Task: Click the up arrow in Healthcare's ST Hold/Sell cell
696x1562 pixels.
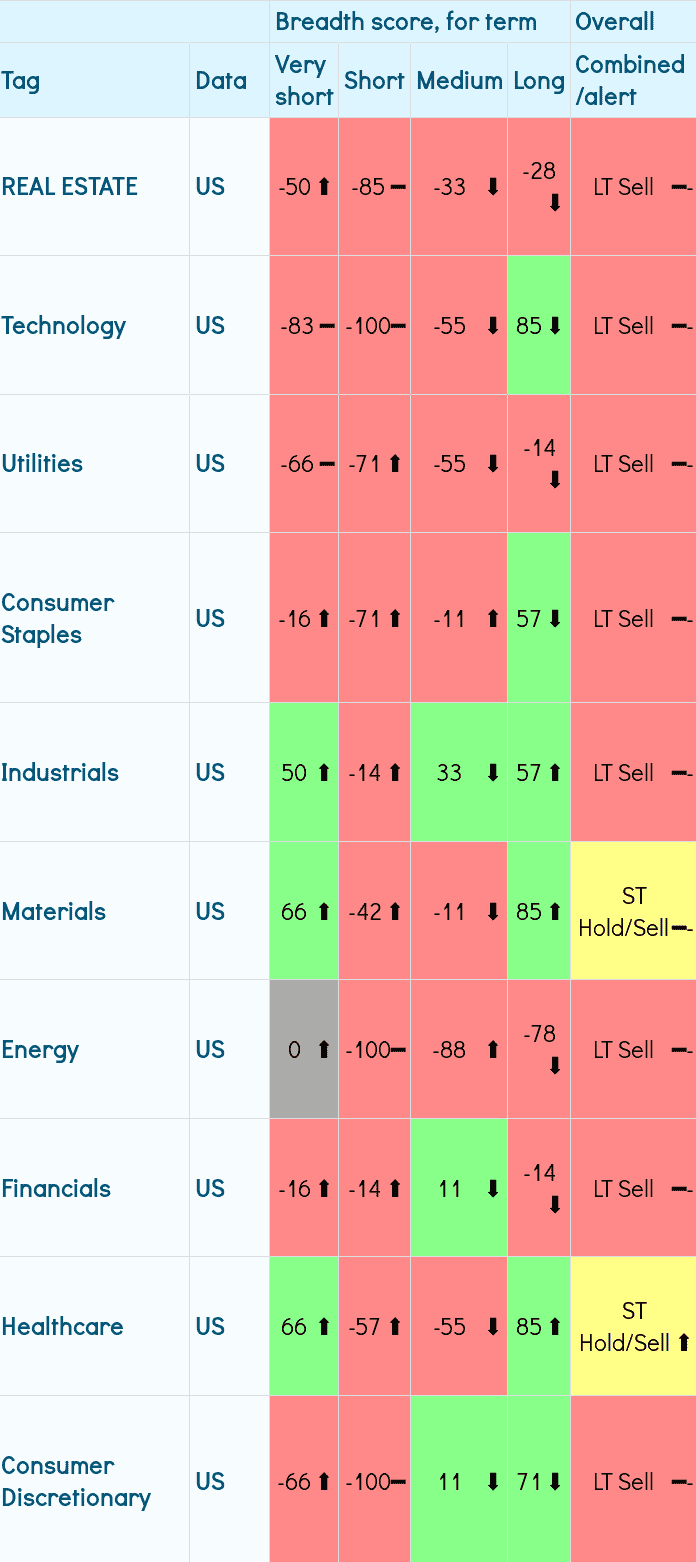Action: pyautogui.click(x=684, y=1343)
